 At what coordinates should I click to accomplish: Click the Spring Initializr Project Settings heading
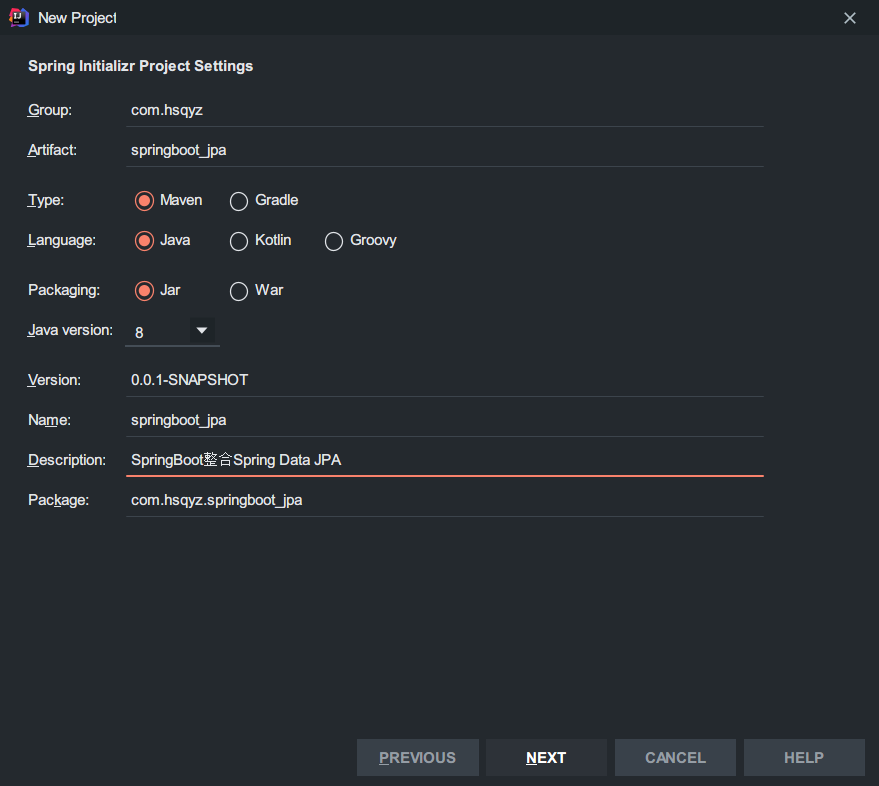click(140, 66)
